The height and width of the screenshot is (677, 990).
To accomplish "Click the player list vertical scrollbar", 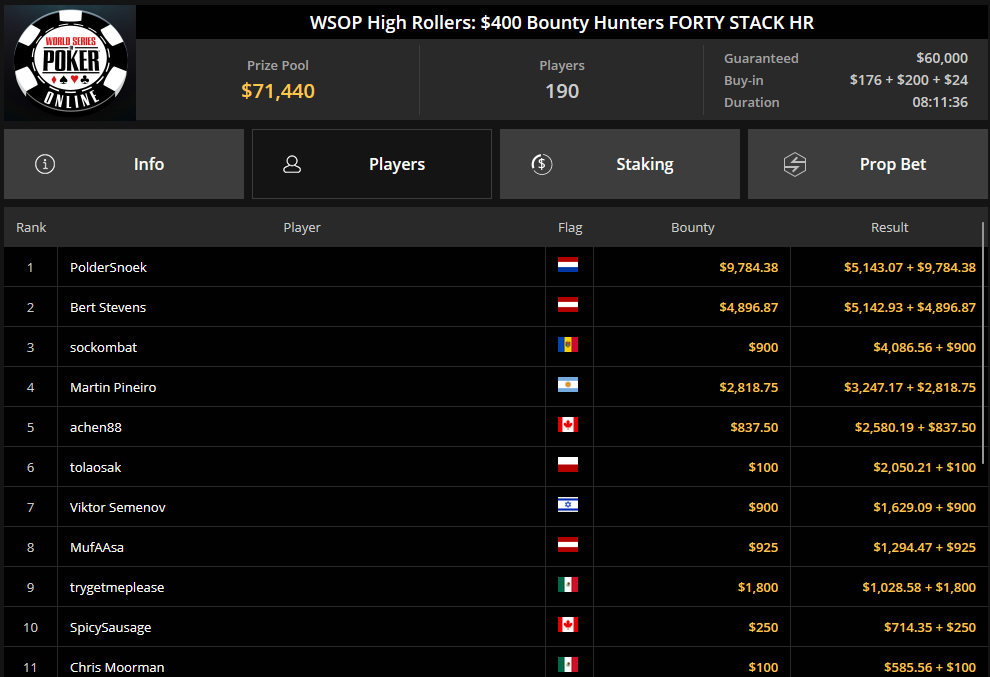I will click(x=983, y=344).
